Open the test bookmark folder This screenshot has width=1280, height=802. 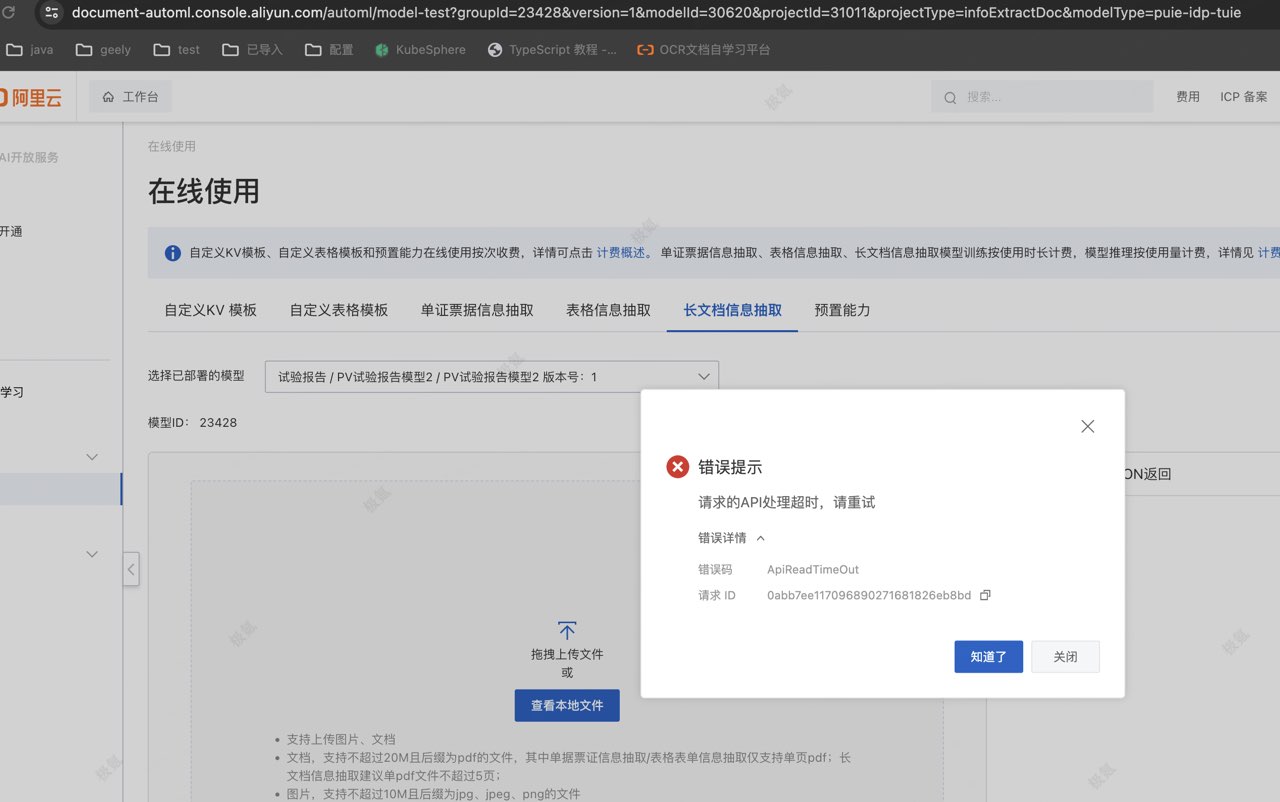177,49
